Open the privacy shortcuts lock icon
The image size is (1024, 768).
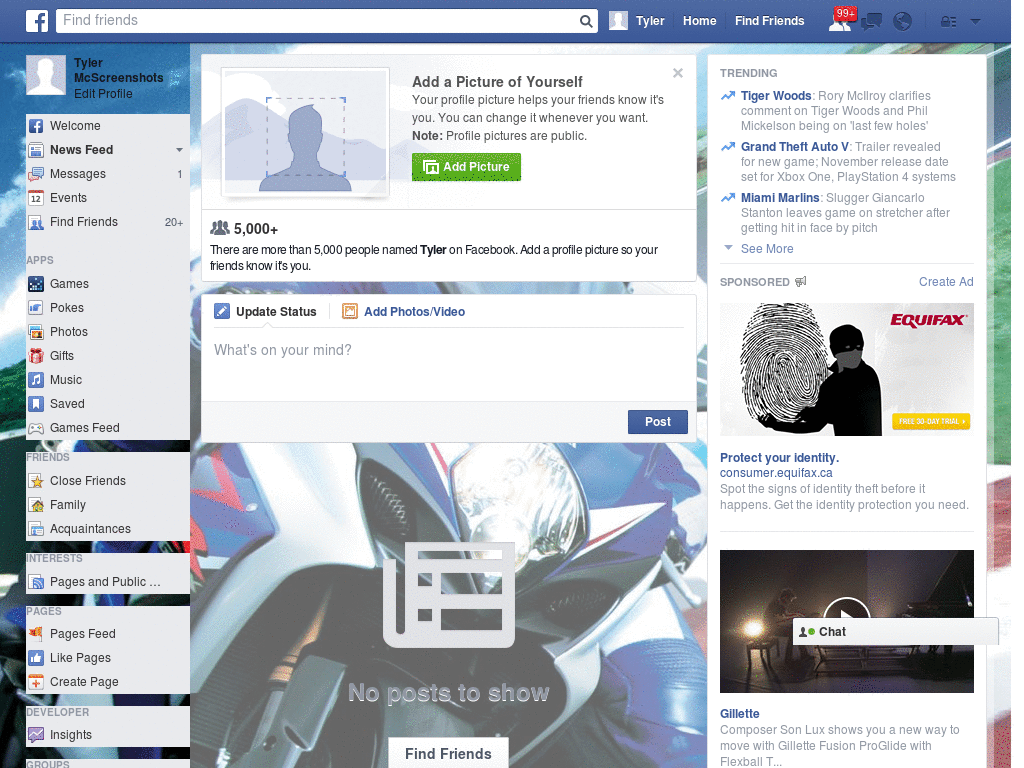[948, 22]
